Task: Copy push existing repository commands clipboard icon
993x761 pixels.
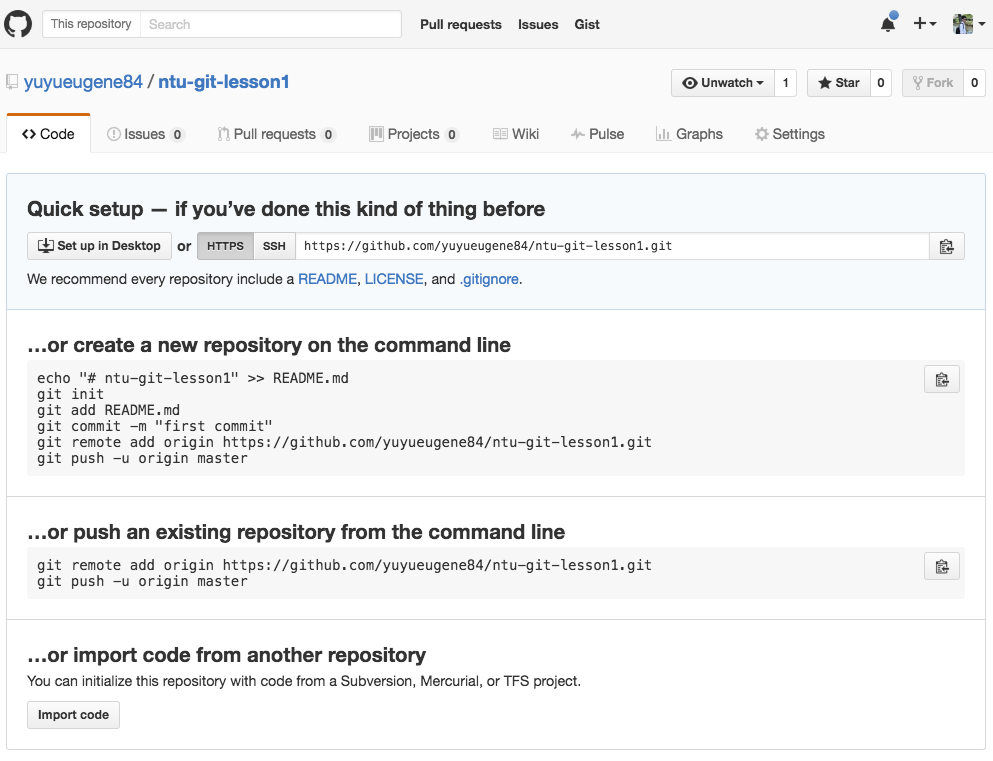Action: click(x=942, y=566)
